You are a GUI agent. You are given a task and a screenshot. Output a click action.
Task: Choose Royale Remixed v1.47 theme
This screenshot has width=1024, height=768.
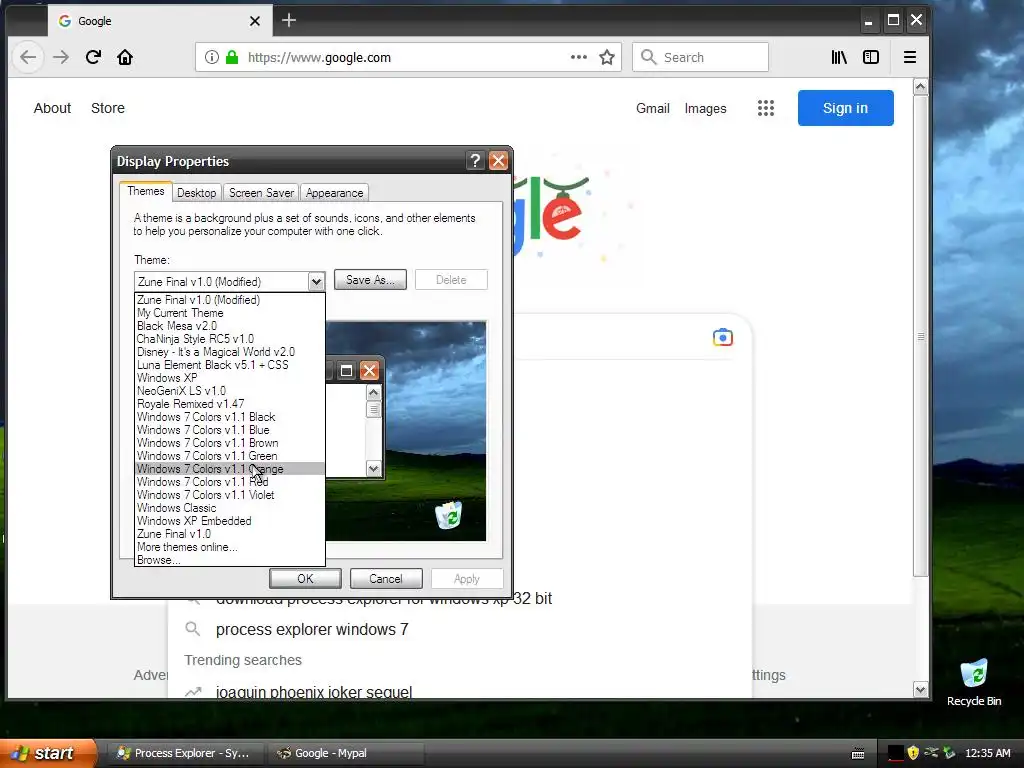[229, 404]
